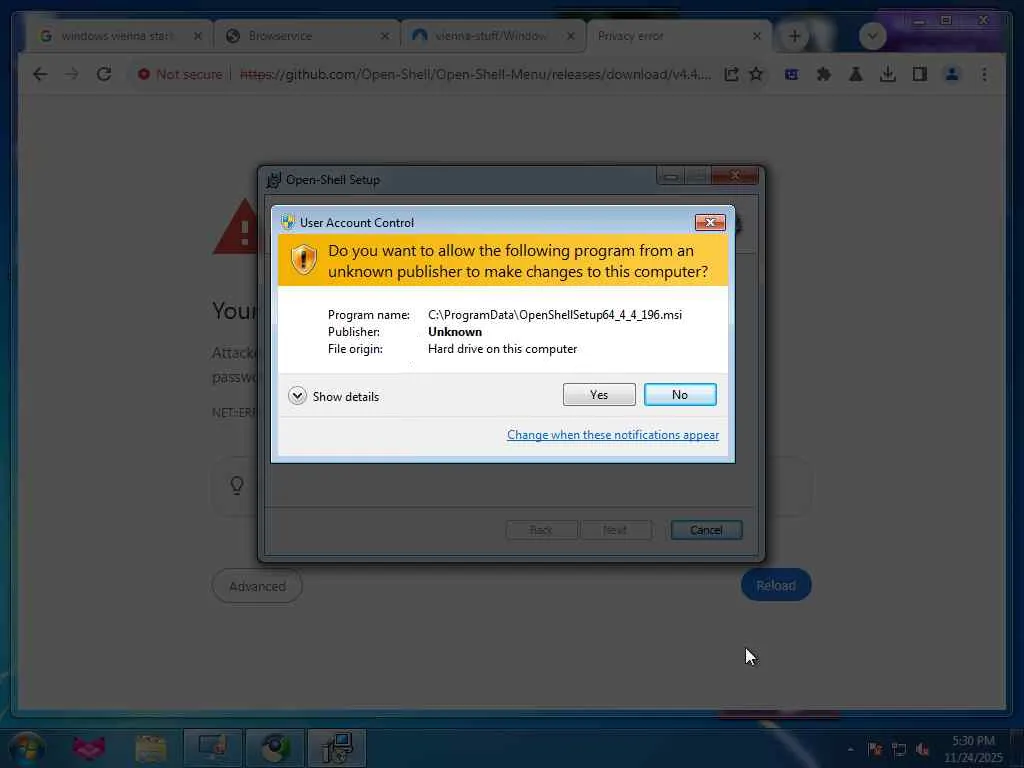Open Change when these notifications appear link

tap(613, 435)
